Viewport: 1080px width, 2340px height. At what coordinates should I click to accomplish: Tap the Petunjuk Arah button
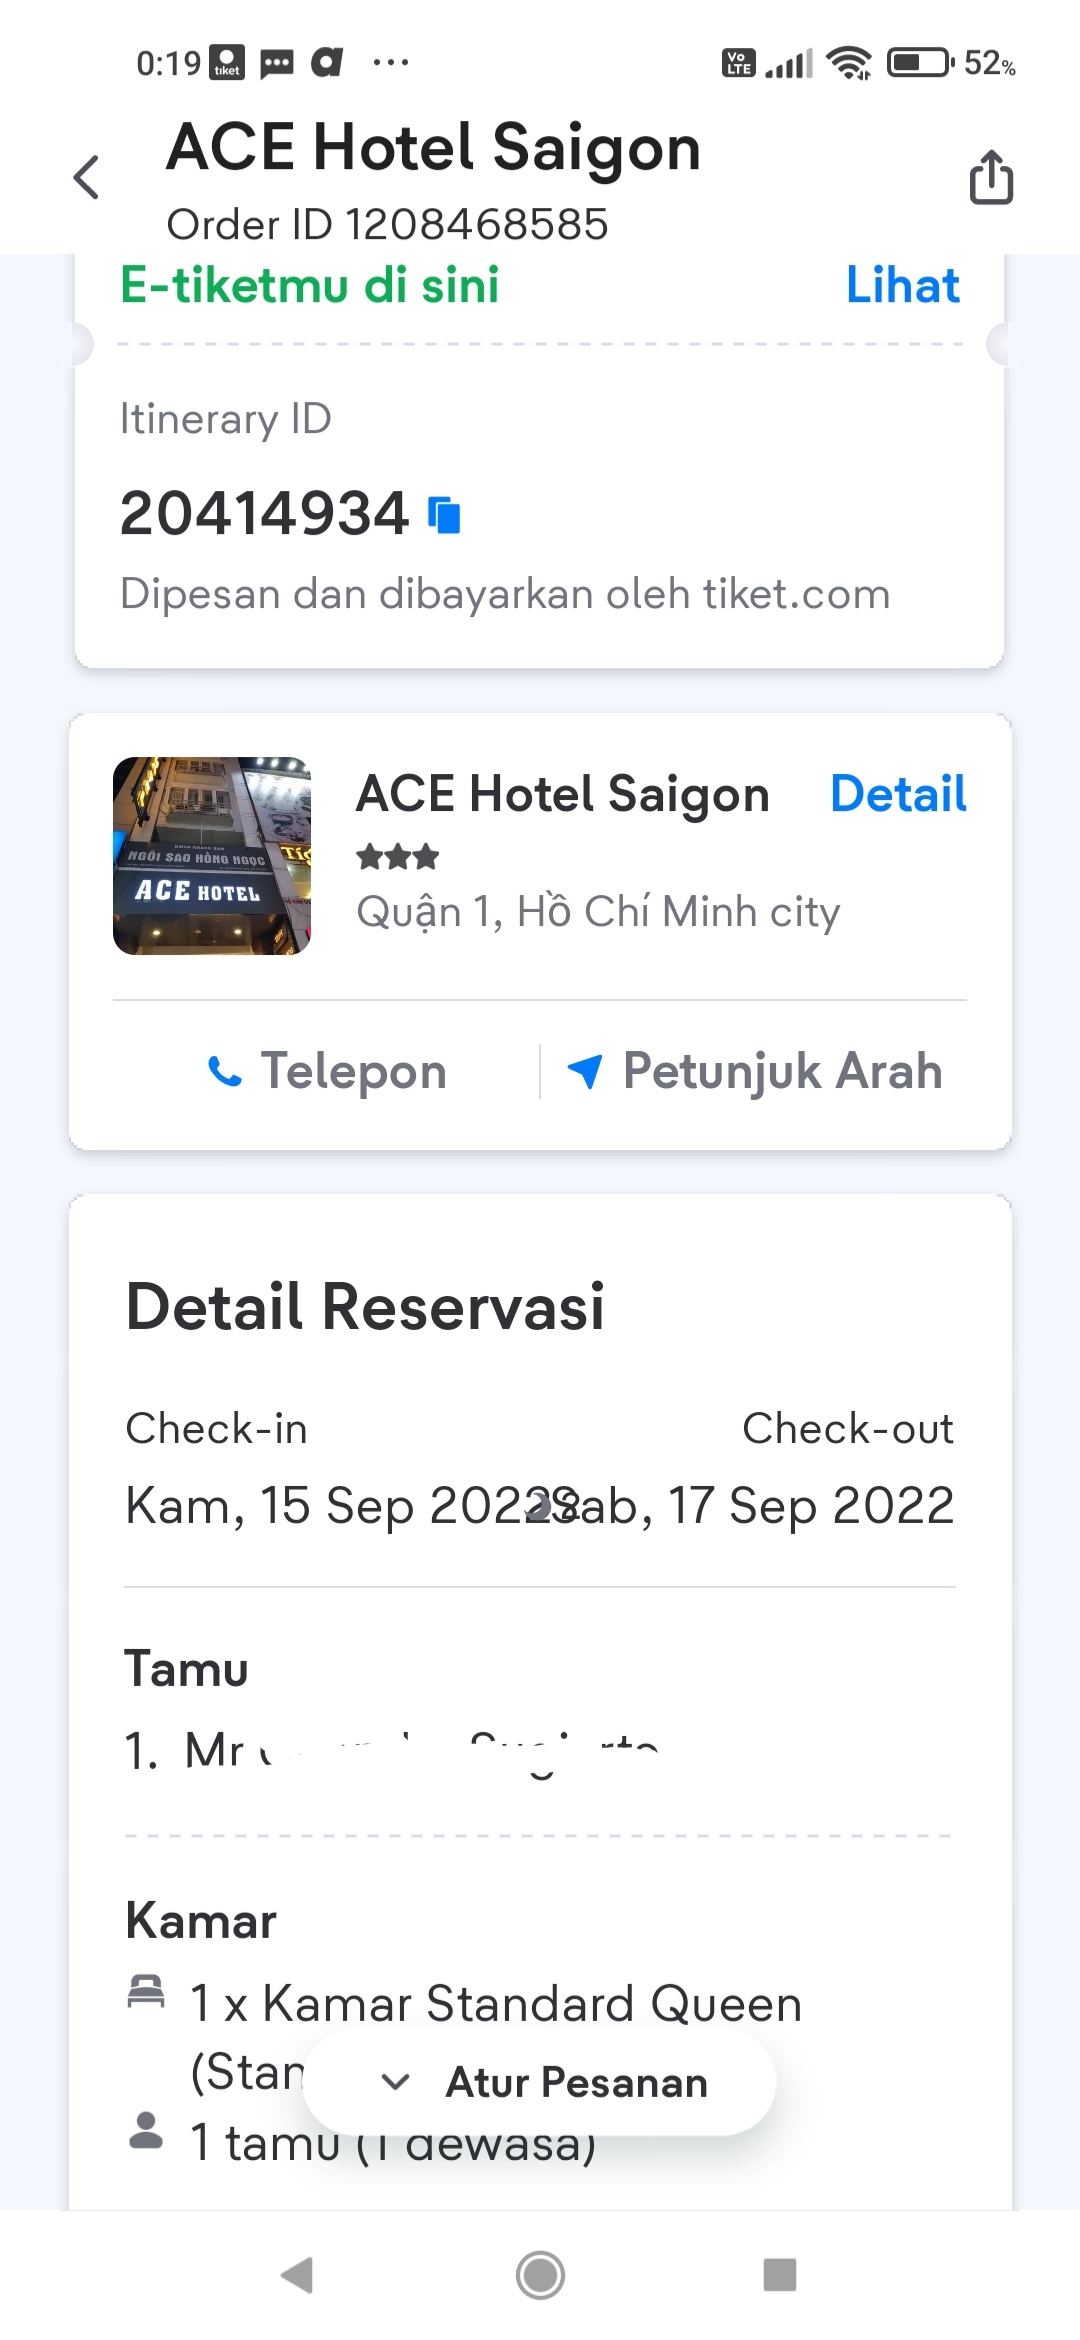[754, 1071]
